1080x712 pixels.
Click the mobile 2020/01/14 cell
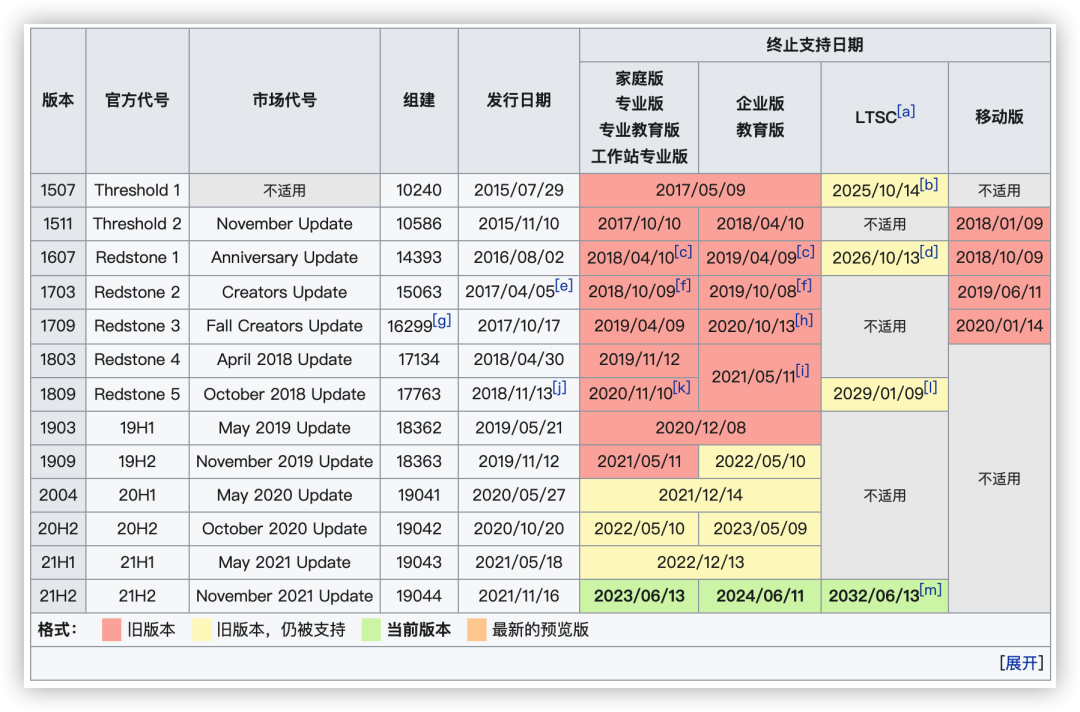[999, 326]
